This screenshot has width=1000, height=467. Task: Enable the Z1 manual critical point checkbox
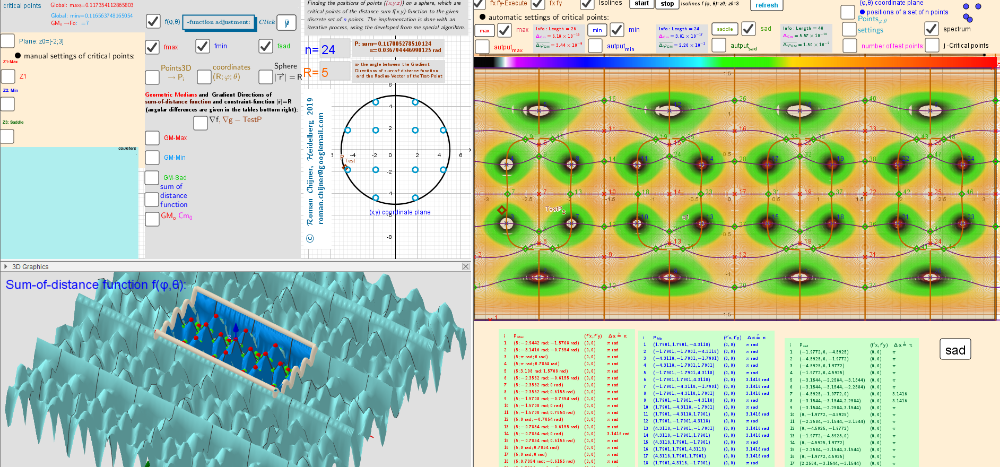(x=8, y=77)
